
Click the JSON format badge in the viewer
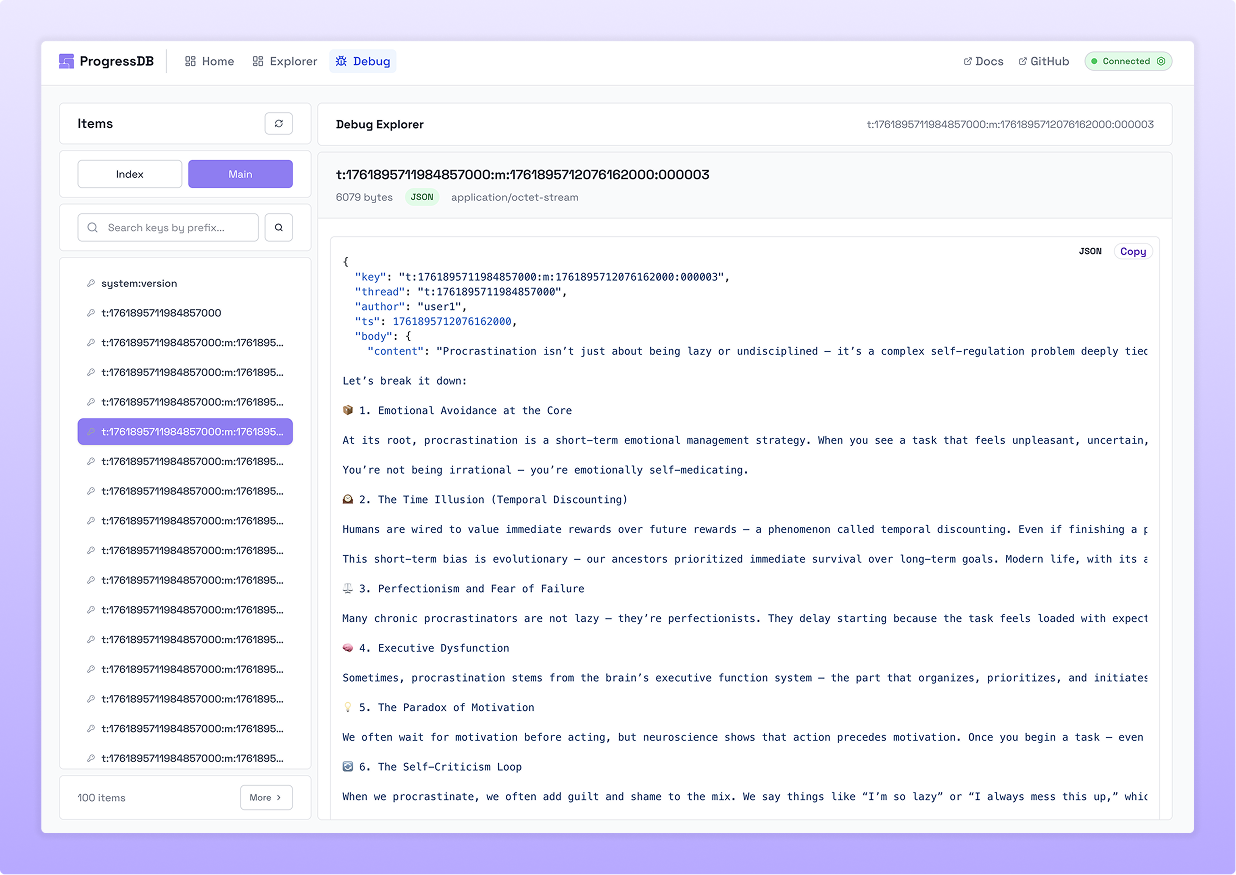[1089, 251]
